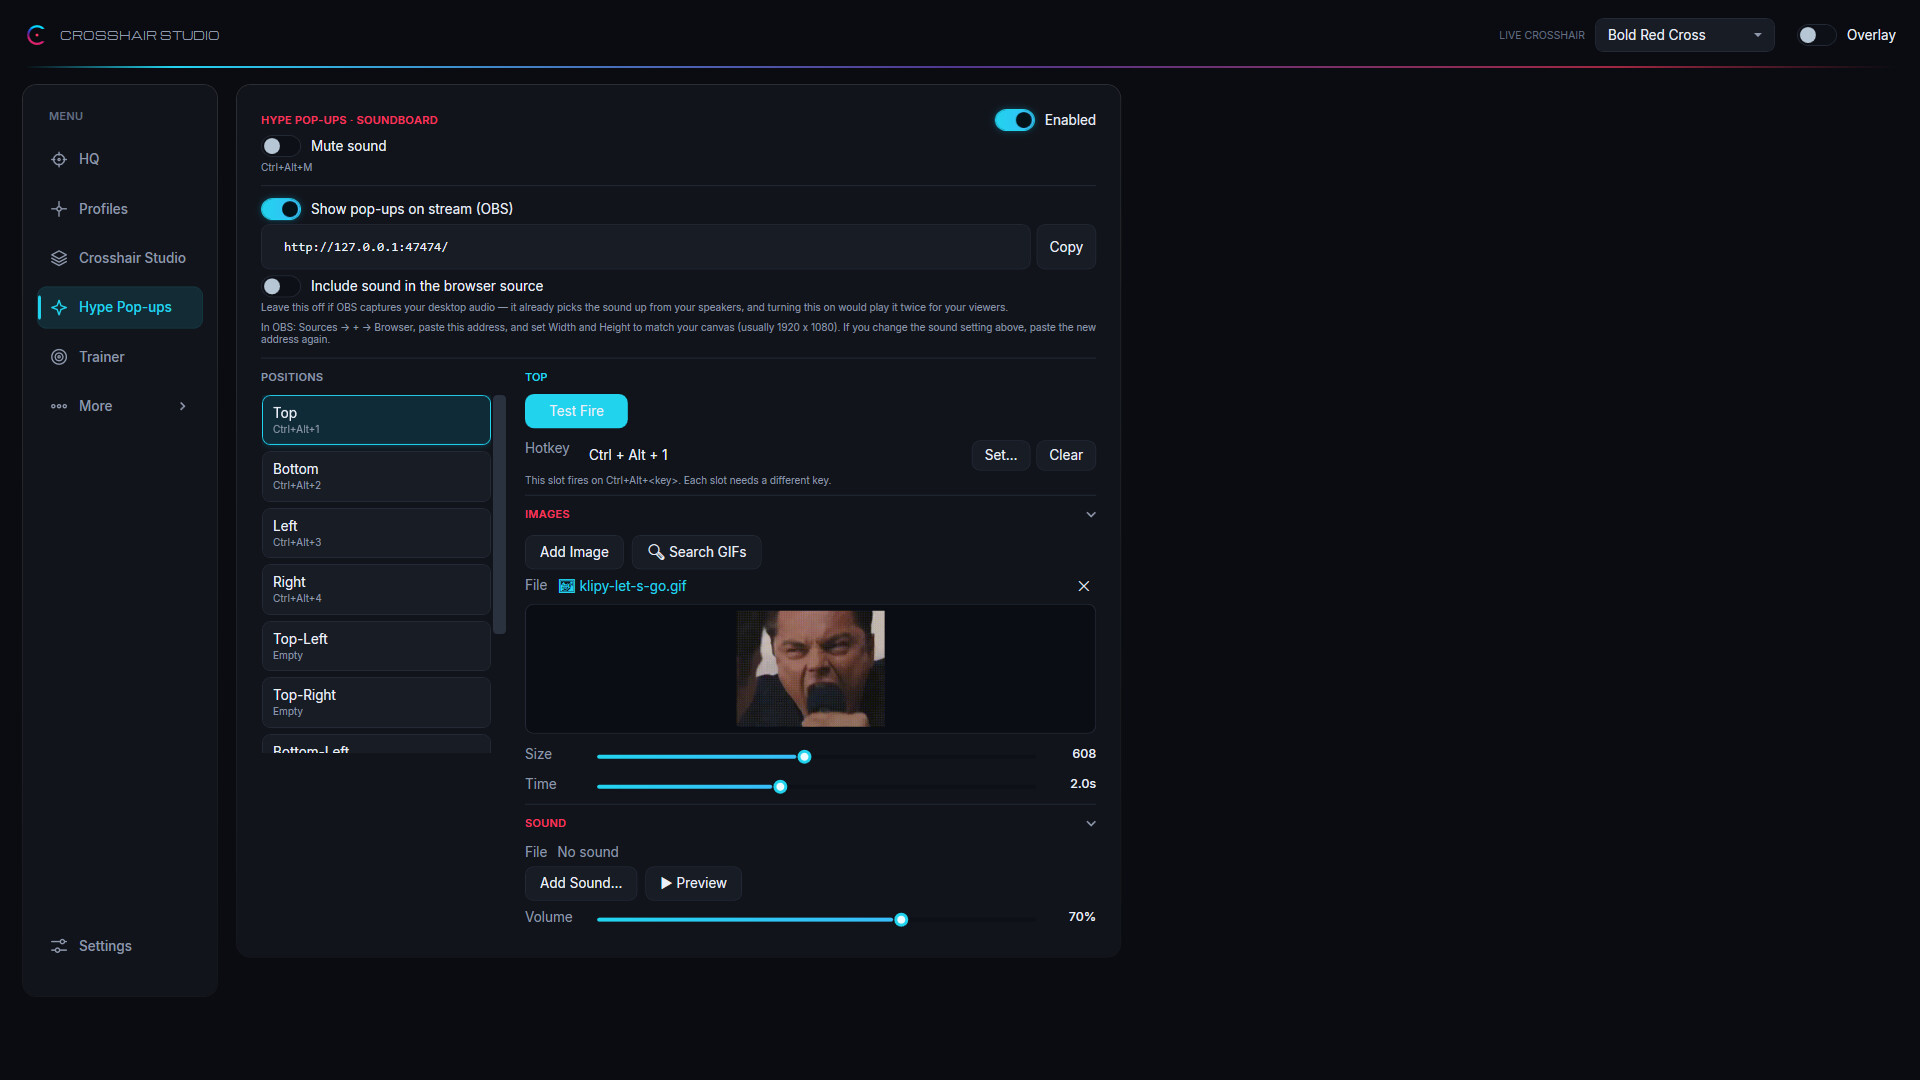Viewport: 1920px width, 1080px height.
Task: Enable Include sound in the browser source
Action: tap(280, 286)
